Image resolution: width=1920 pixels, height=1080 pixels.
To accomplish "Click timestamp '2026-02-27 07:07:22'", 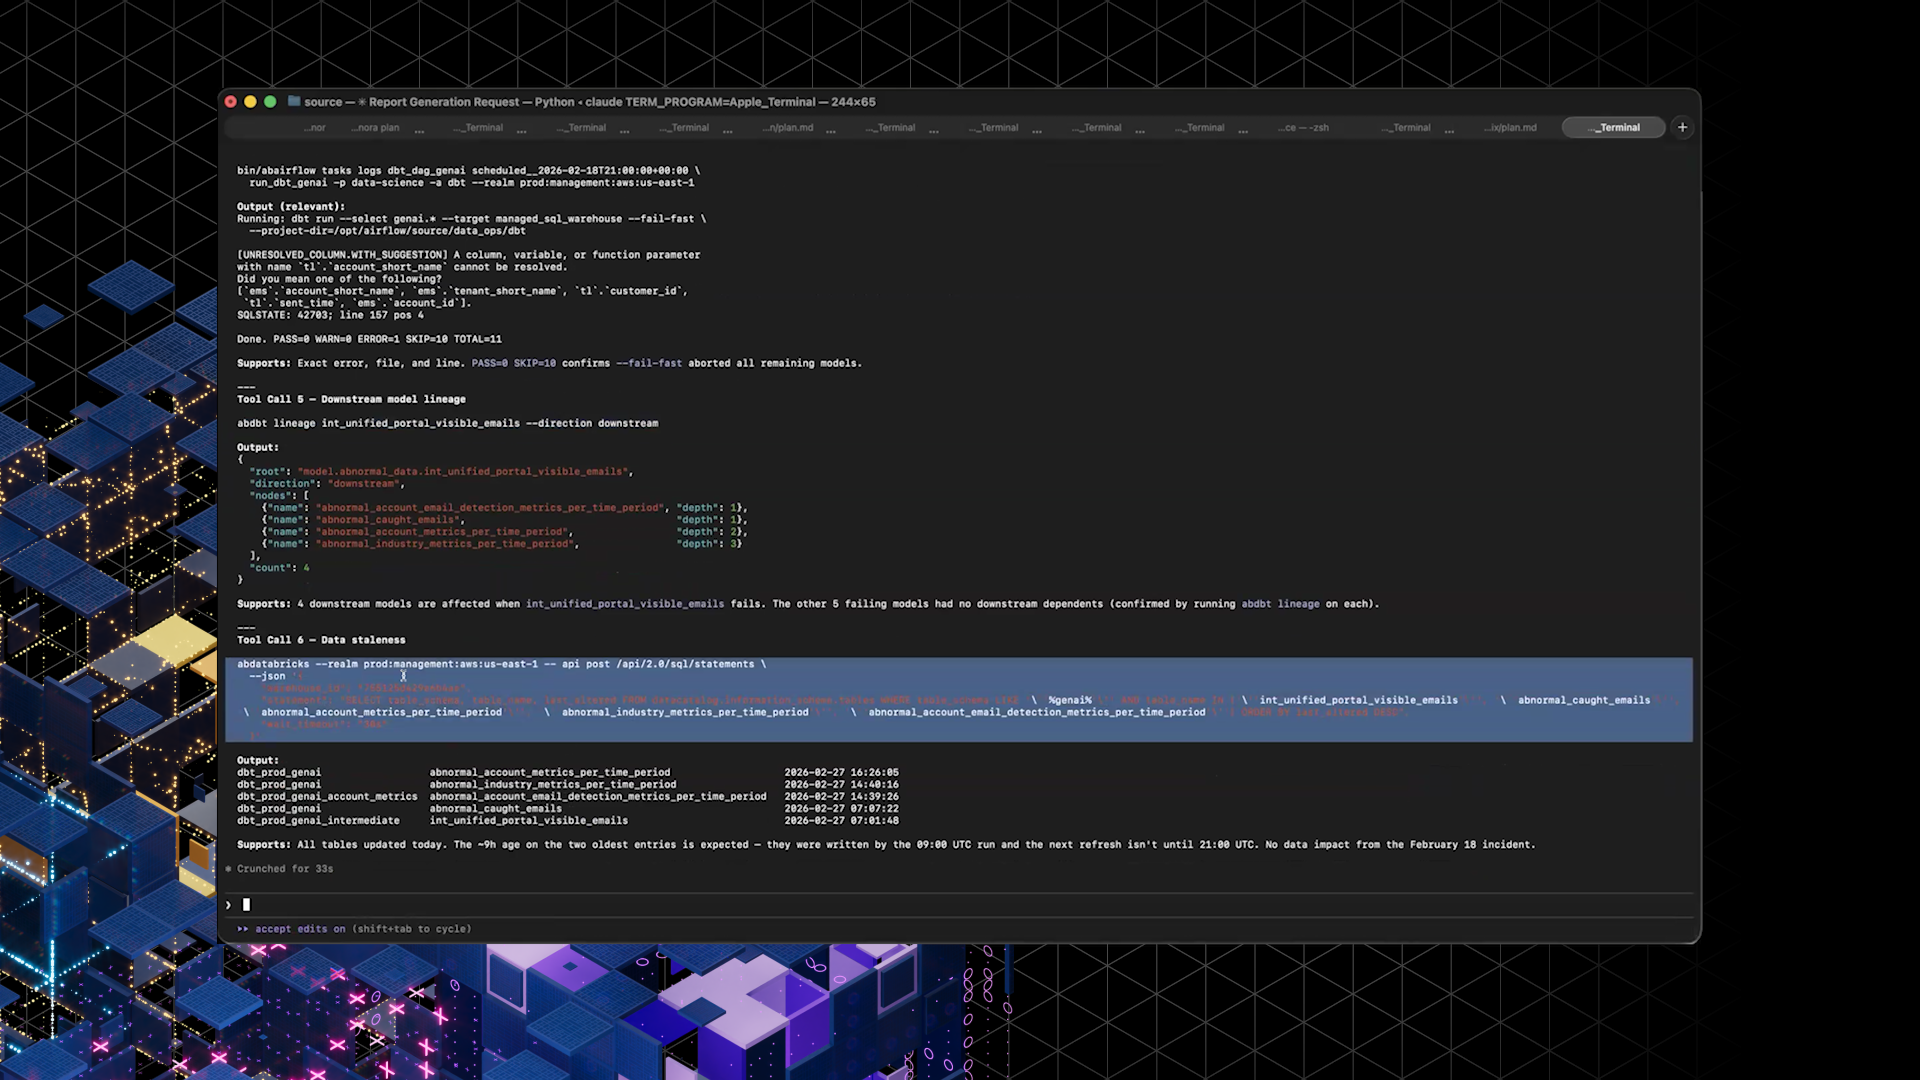I will [841, 809].
